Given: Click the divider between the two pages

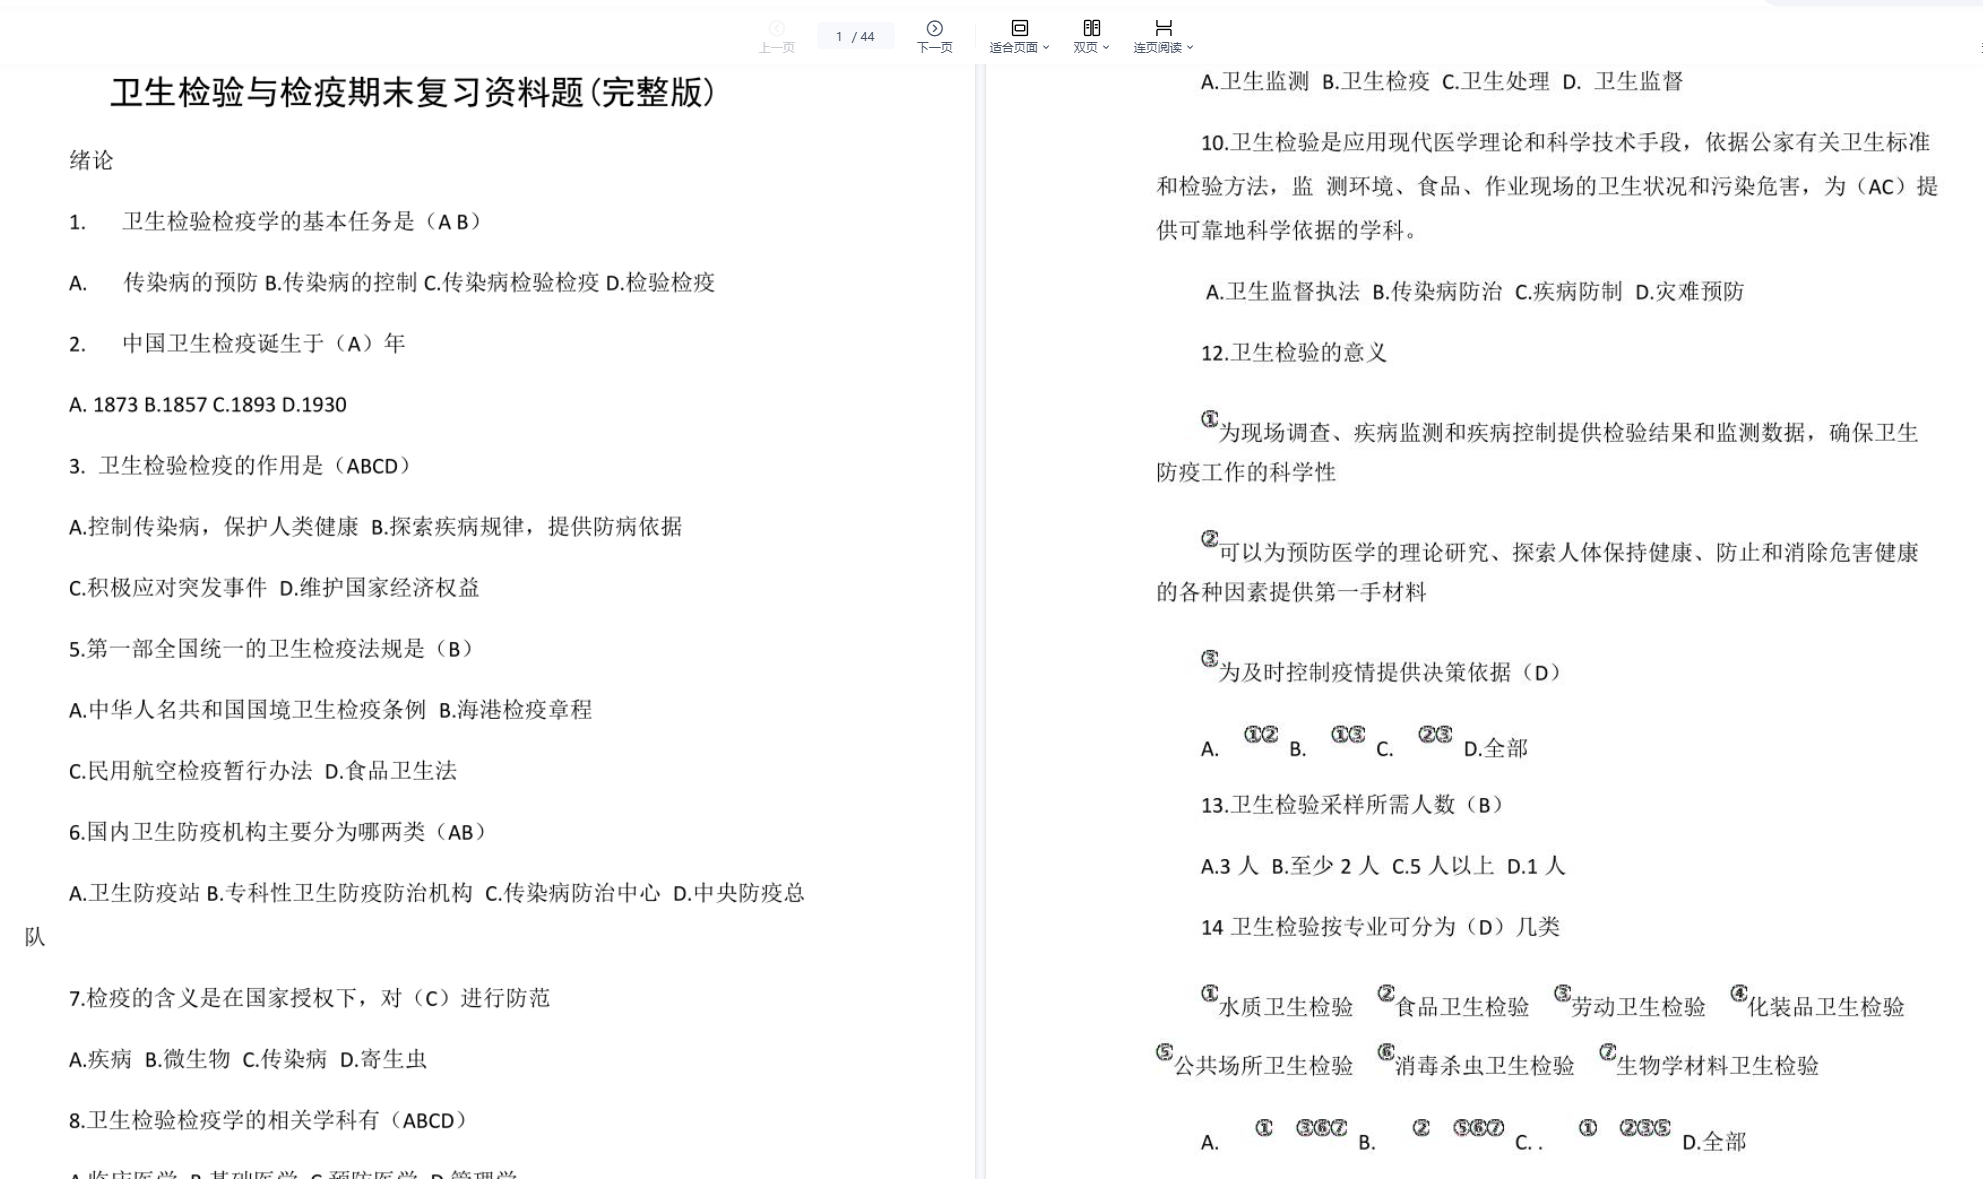Looking at the screenshot, I should point(980,620).
